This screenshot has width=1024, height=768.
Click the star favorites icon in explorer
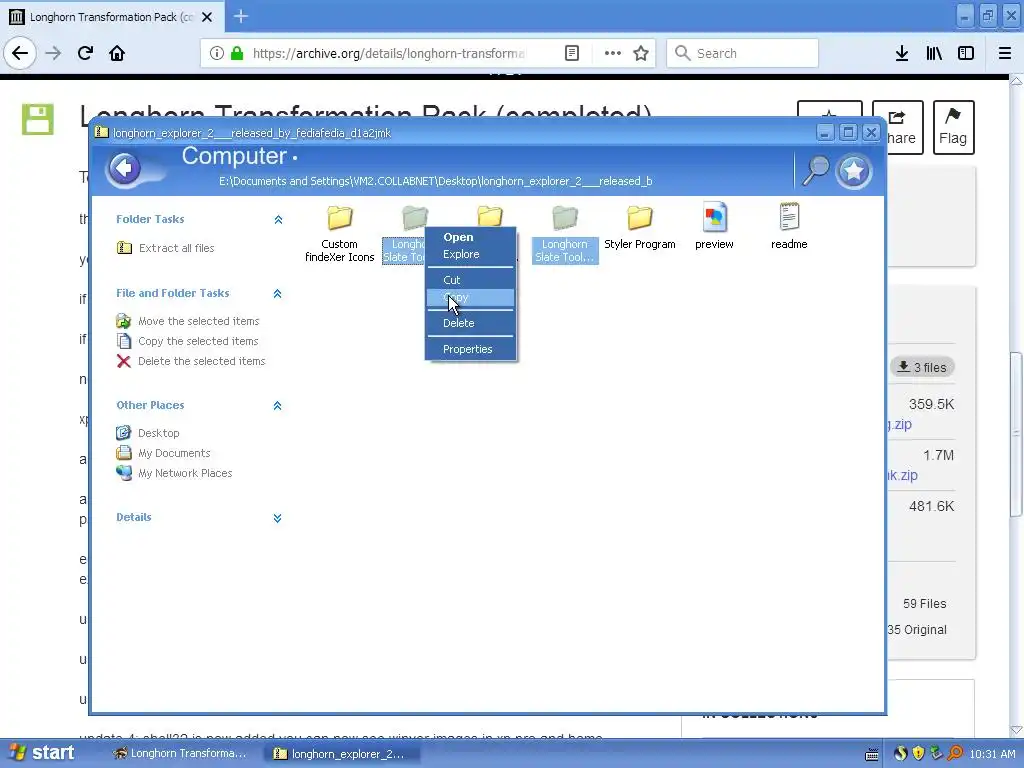(854, 171)
